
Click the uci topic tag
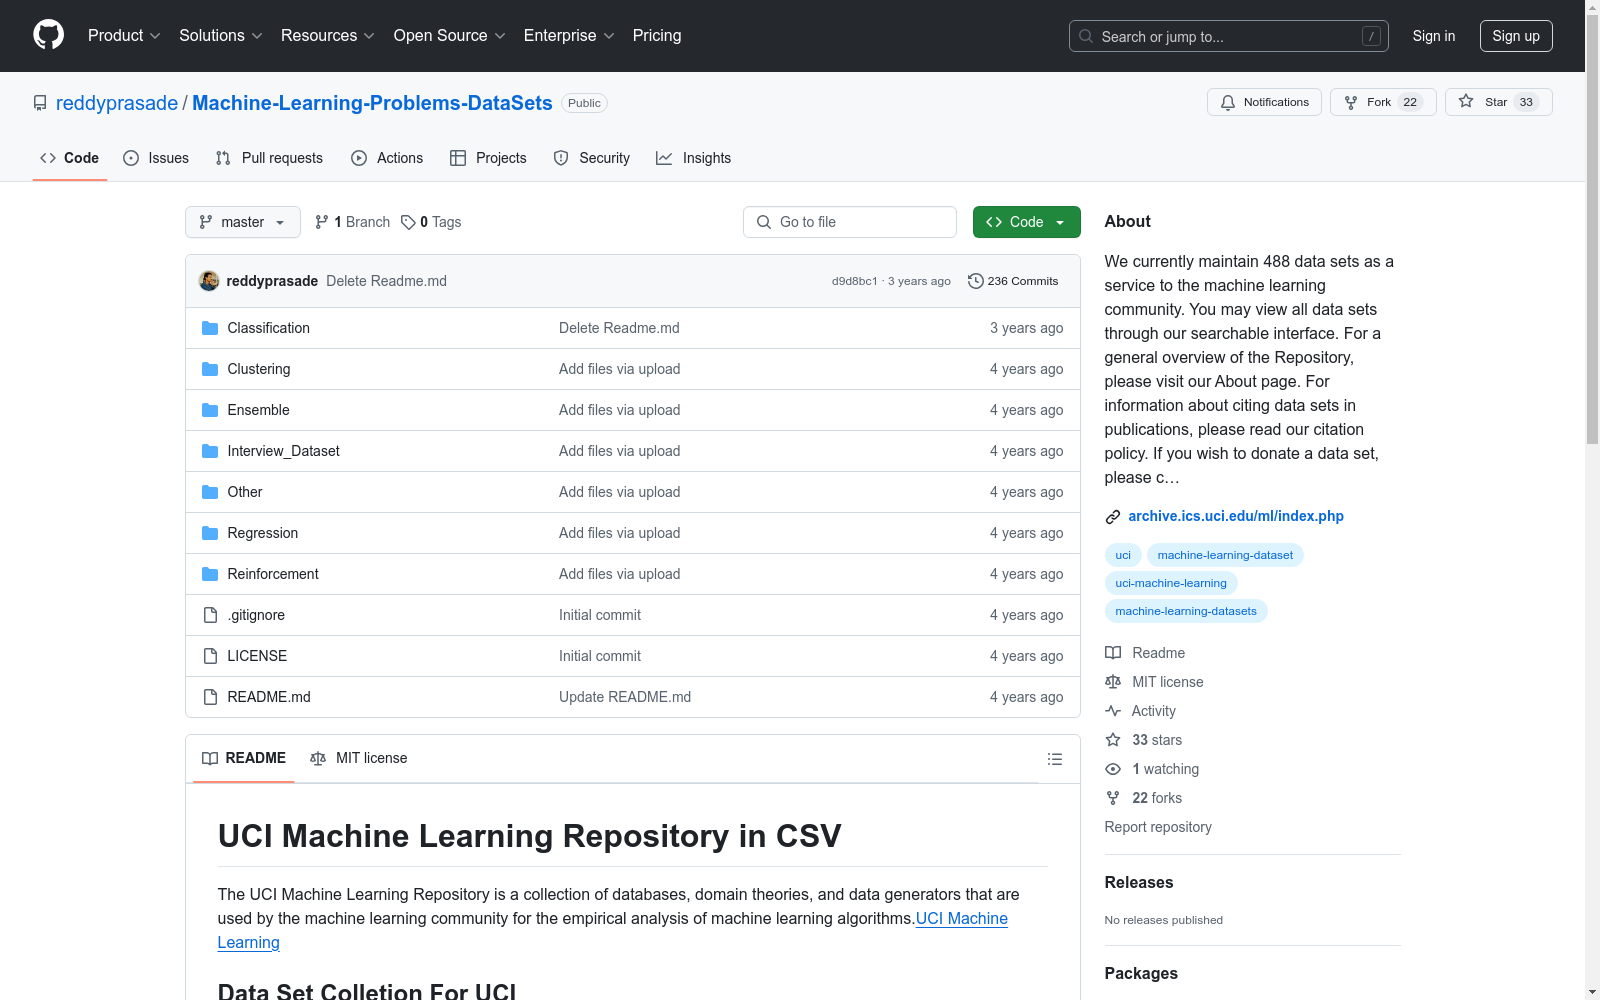1123,555
